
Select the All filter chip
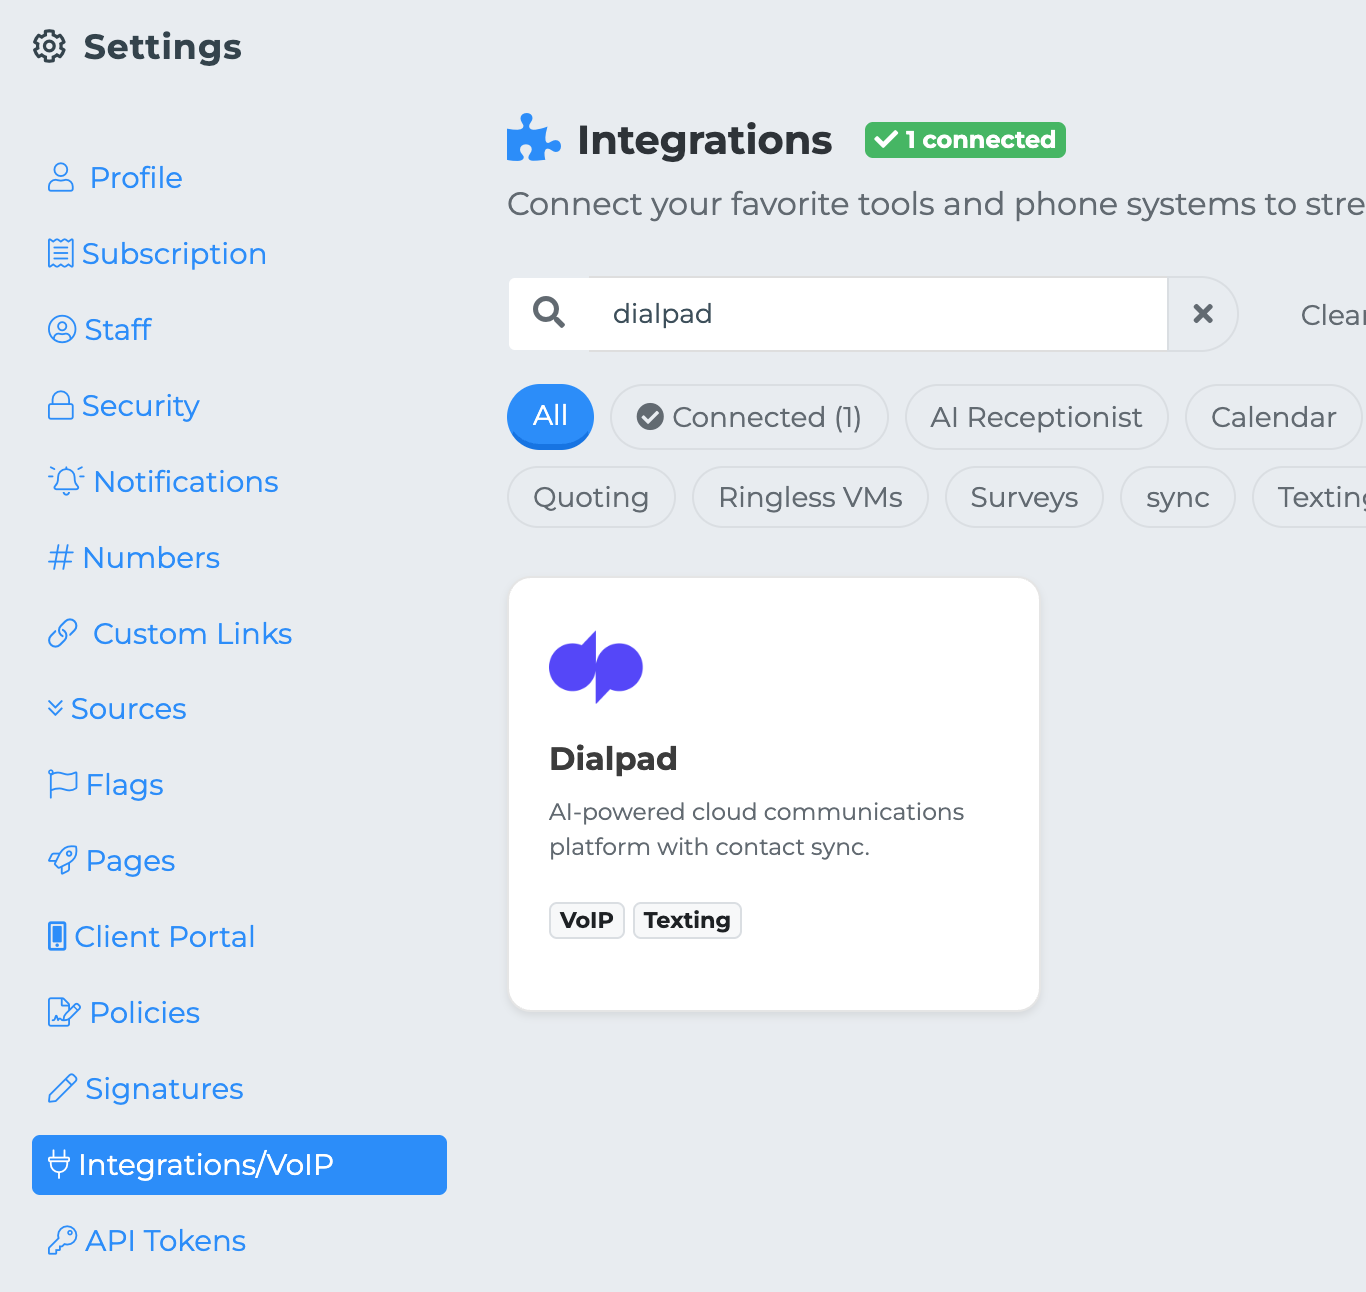tap(550, 416)
